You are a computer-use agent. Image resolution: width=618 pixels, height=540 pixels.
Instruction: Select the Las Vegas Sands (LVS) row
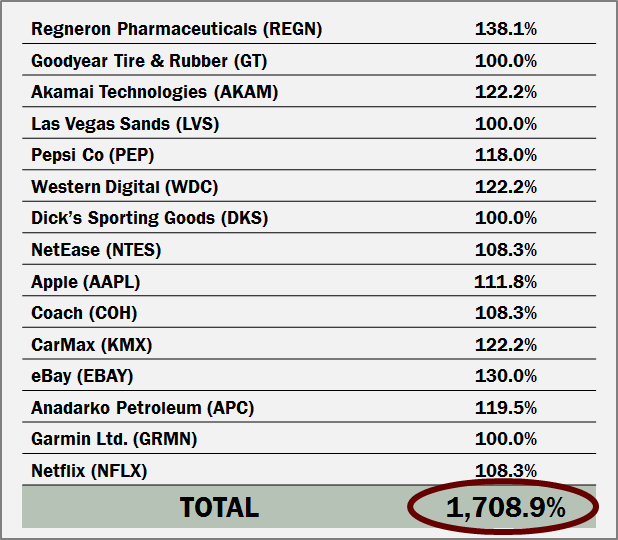pos(125,124)
